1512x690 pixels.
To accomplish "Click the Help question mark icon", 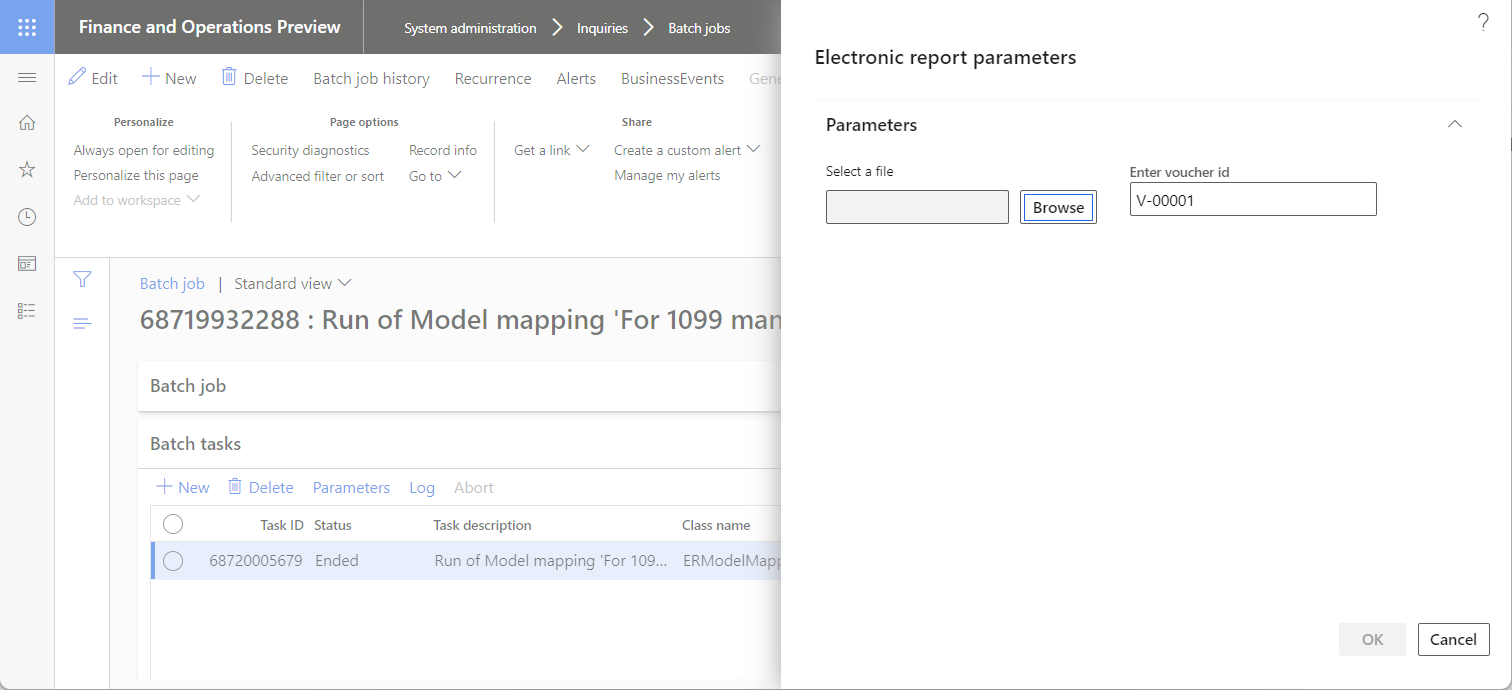I will click(1483, 21).
